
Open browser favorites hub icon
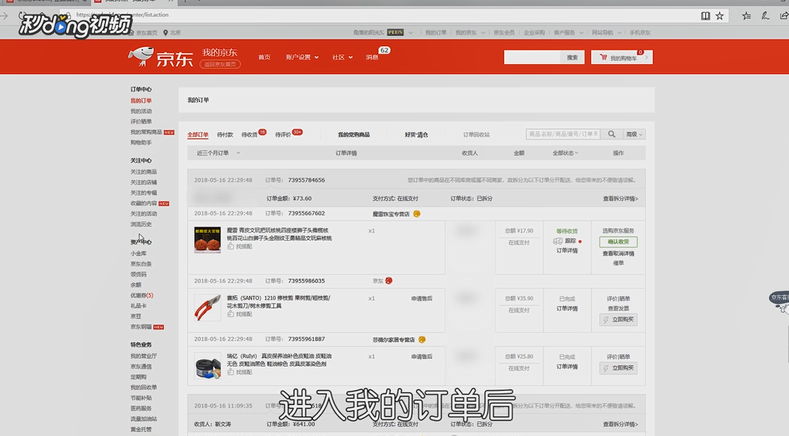point(746,16)
